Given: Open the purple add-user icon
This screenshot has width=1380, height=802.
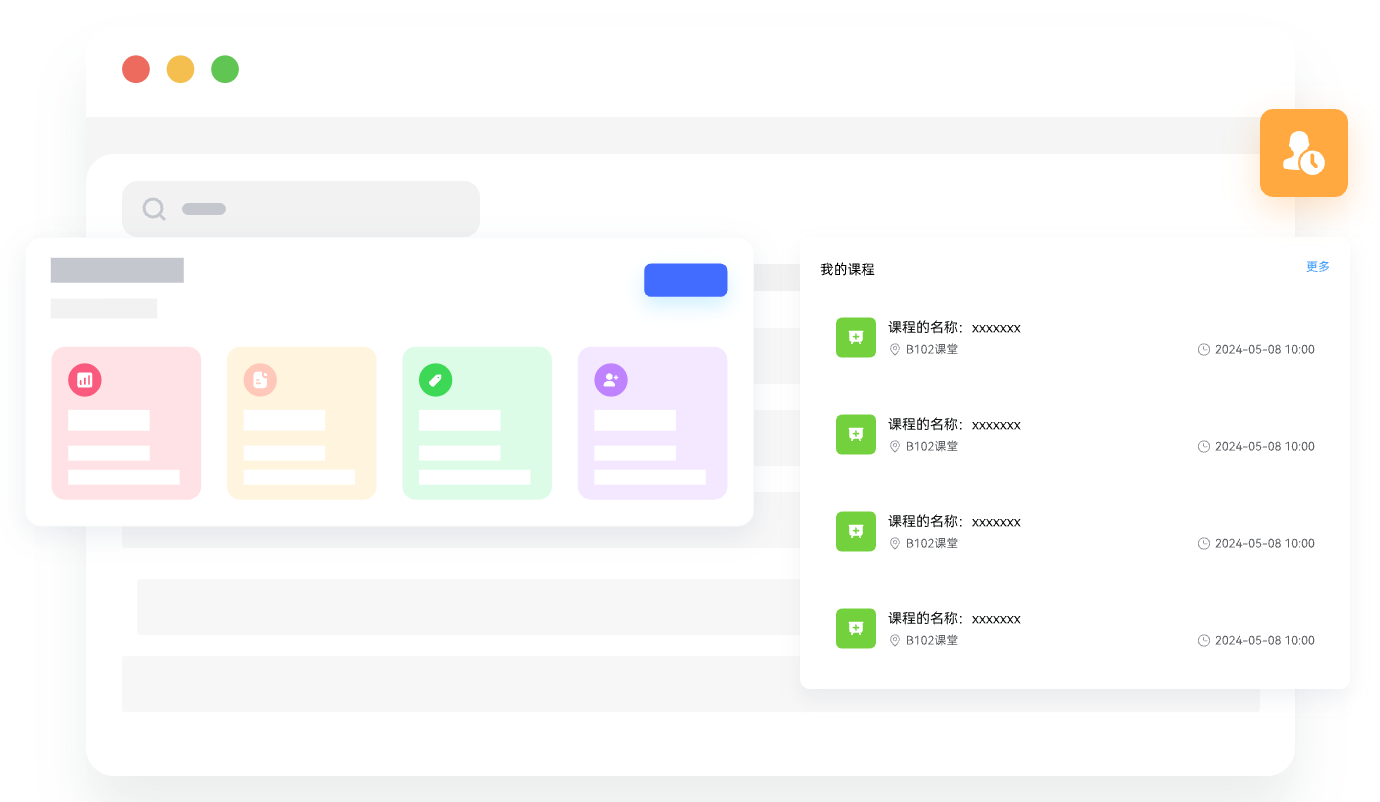Looking at the screenshot, I should point(611,380).
